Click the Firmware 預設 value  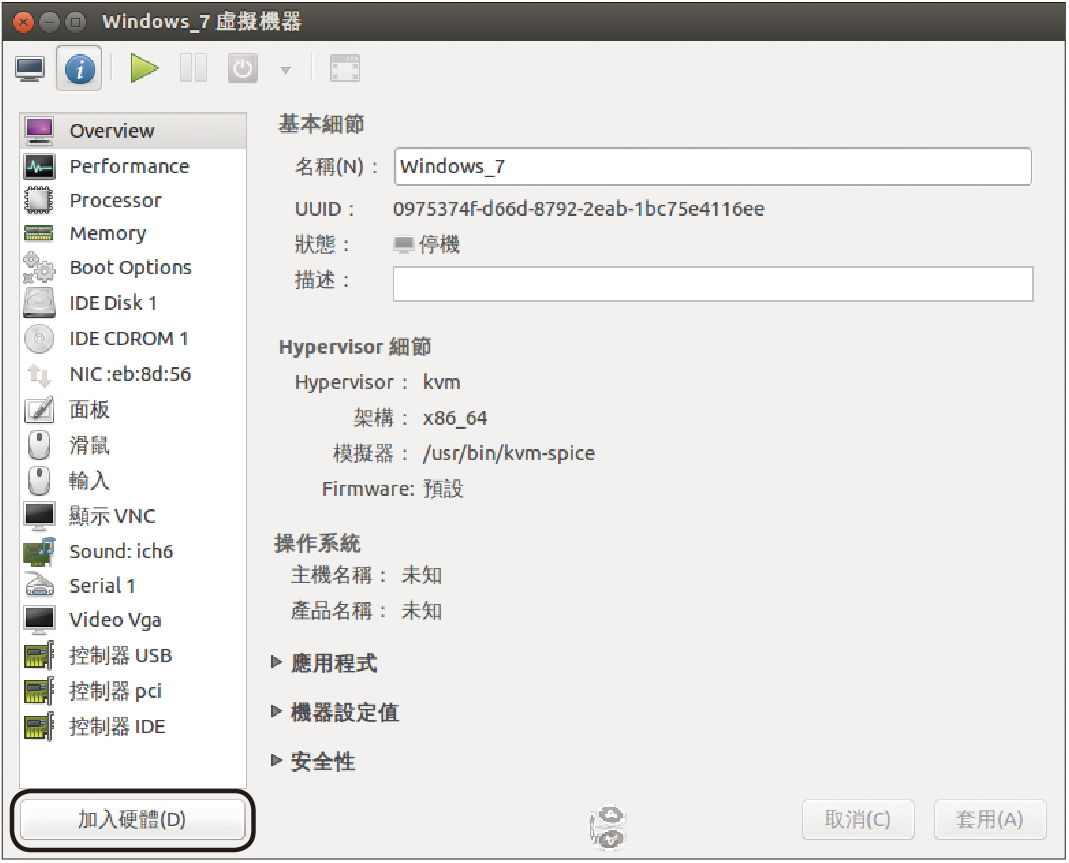443,489
